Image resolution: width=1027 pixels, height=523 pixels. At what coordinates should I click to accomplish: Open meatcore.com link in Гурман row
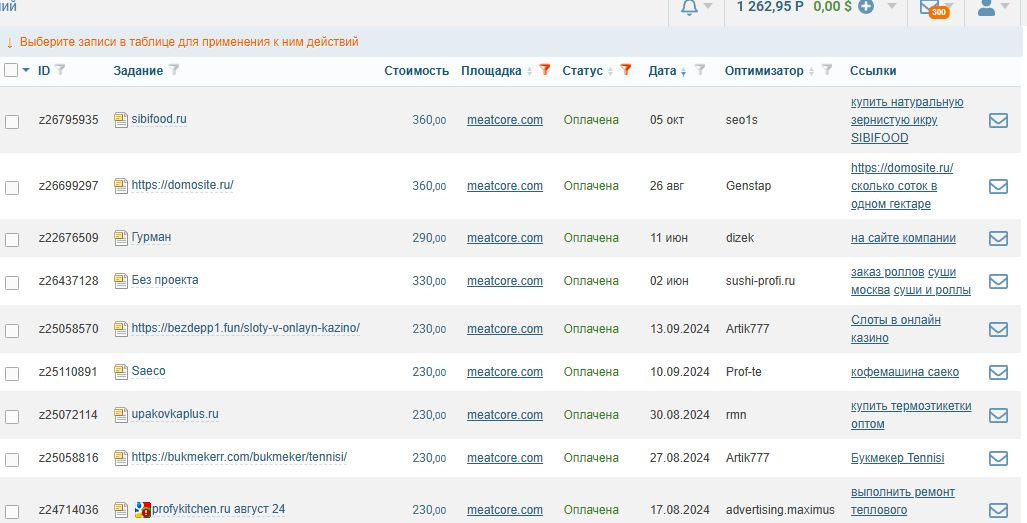point(504,238)
